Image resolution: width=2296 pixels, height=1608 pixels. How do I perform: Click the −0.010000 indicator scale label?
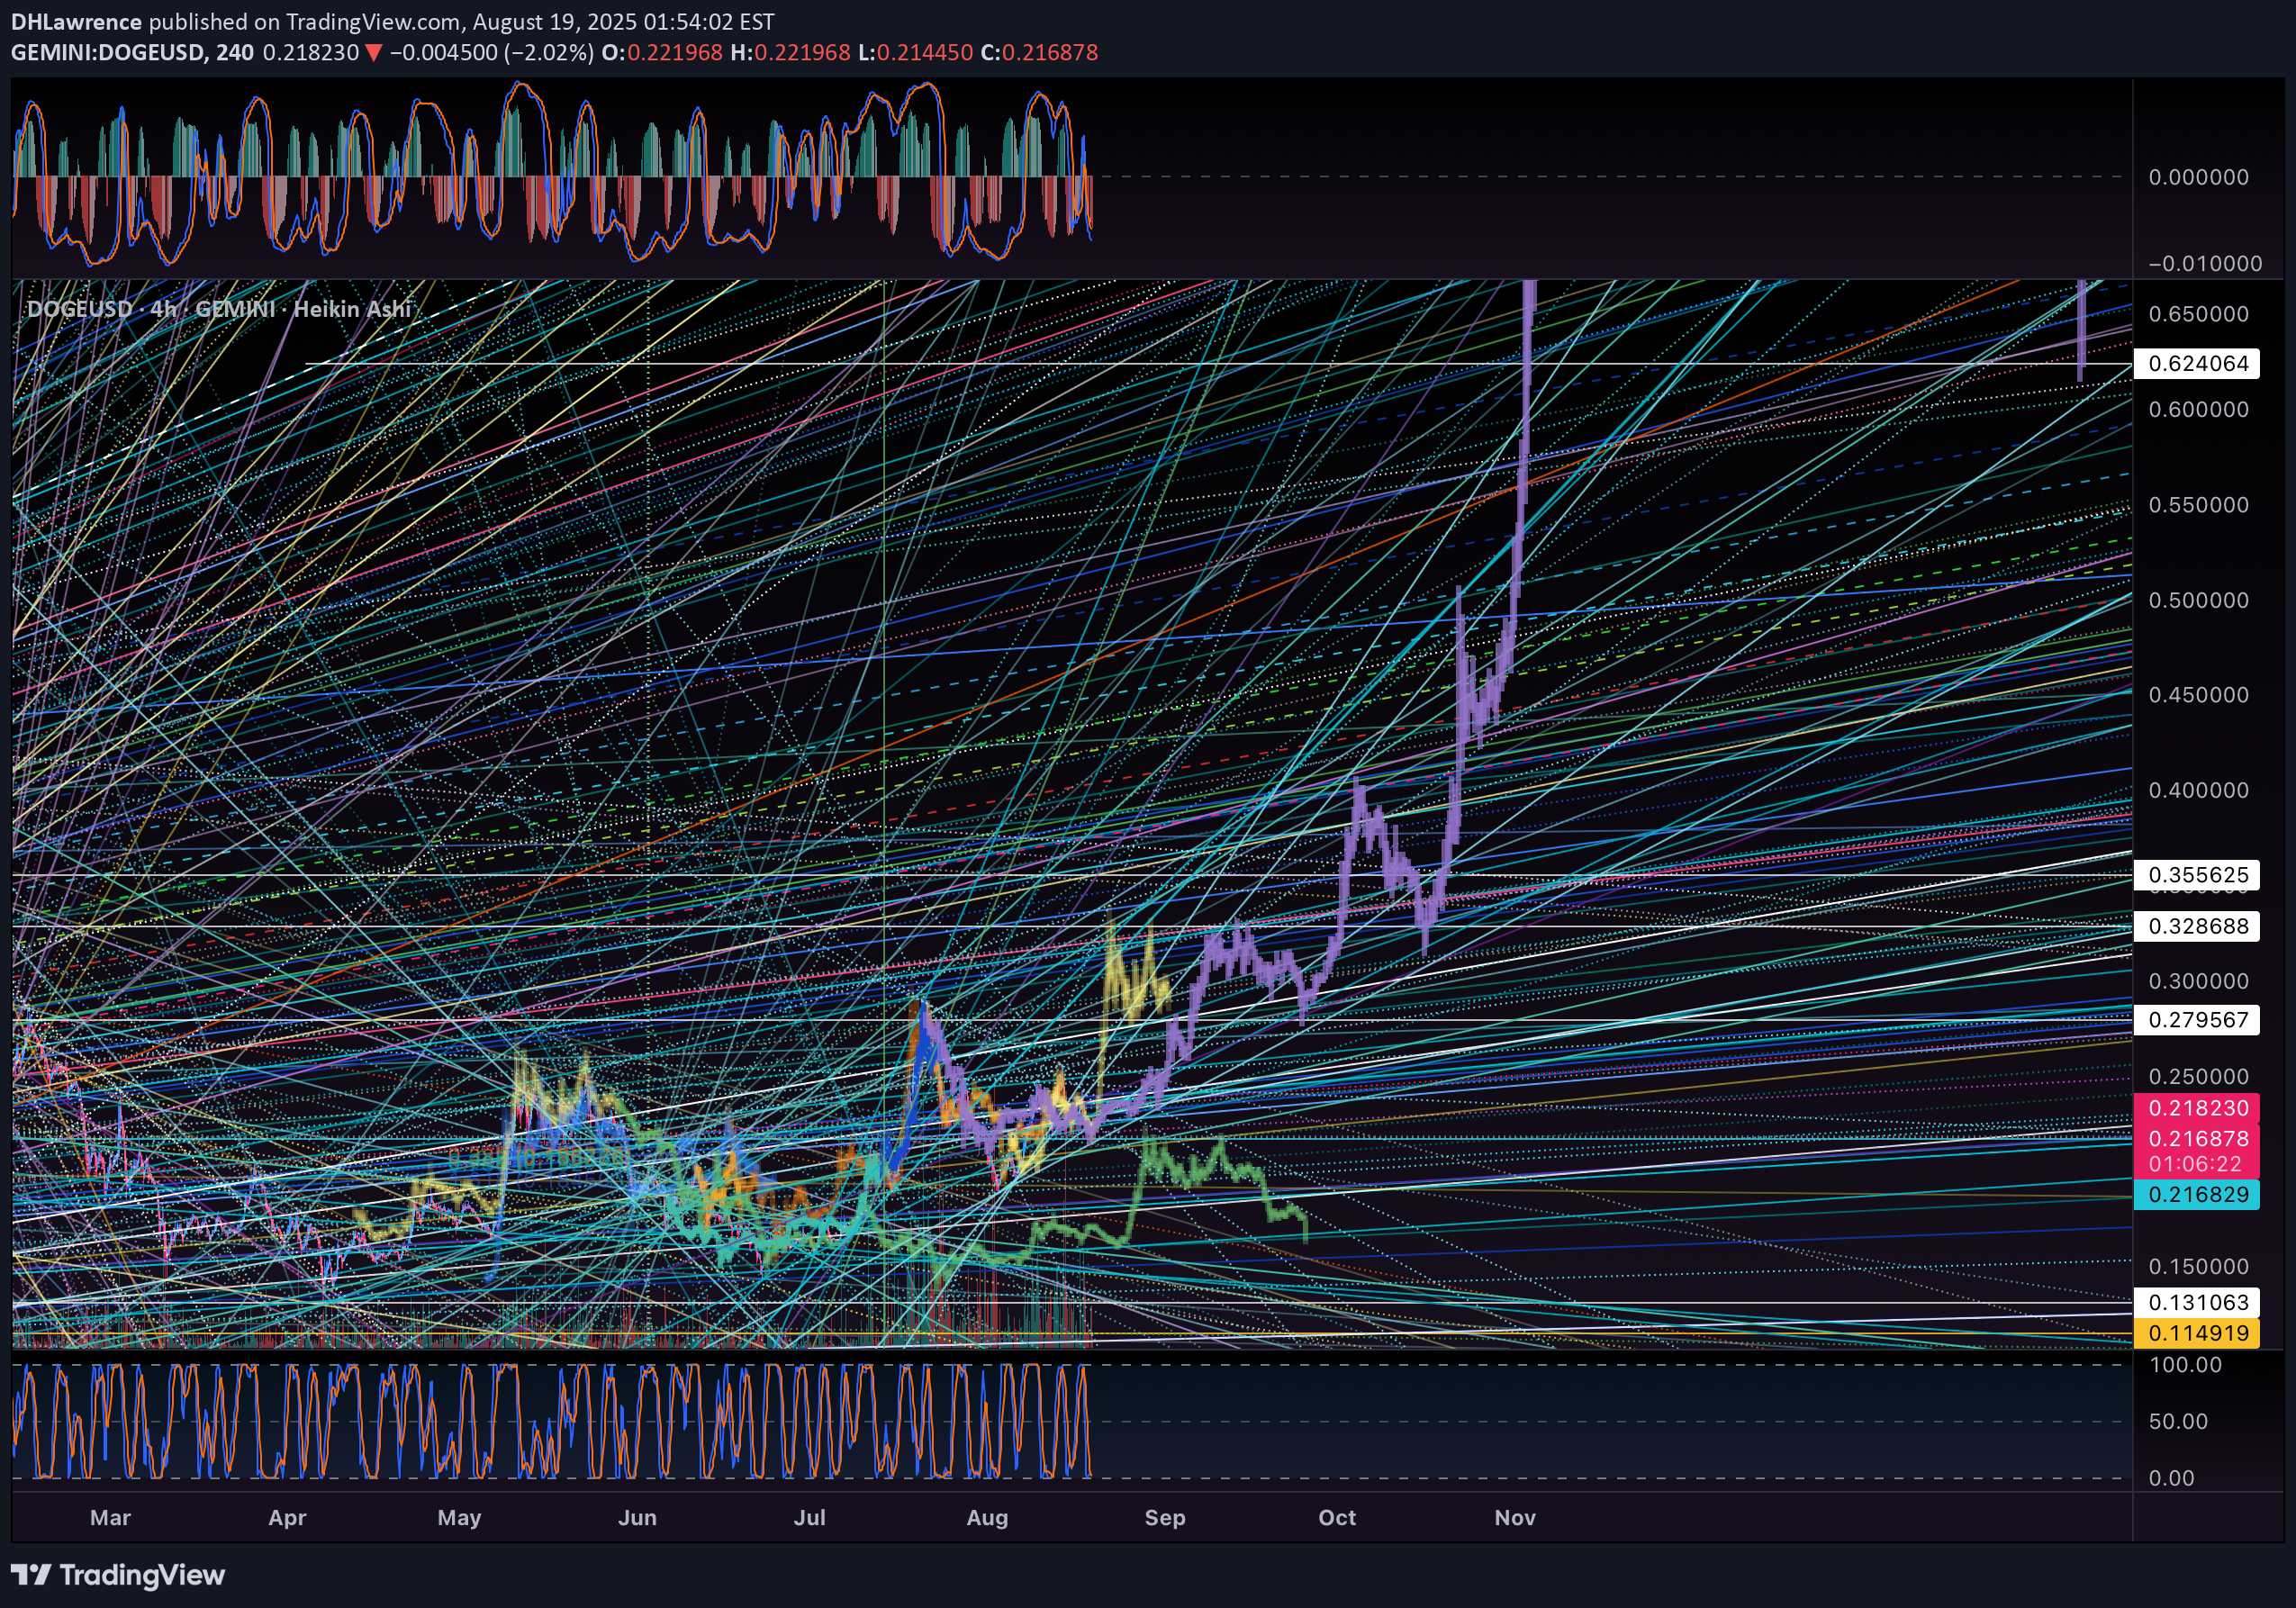pos(2204,264)
